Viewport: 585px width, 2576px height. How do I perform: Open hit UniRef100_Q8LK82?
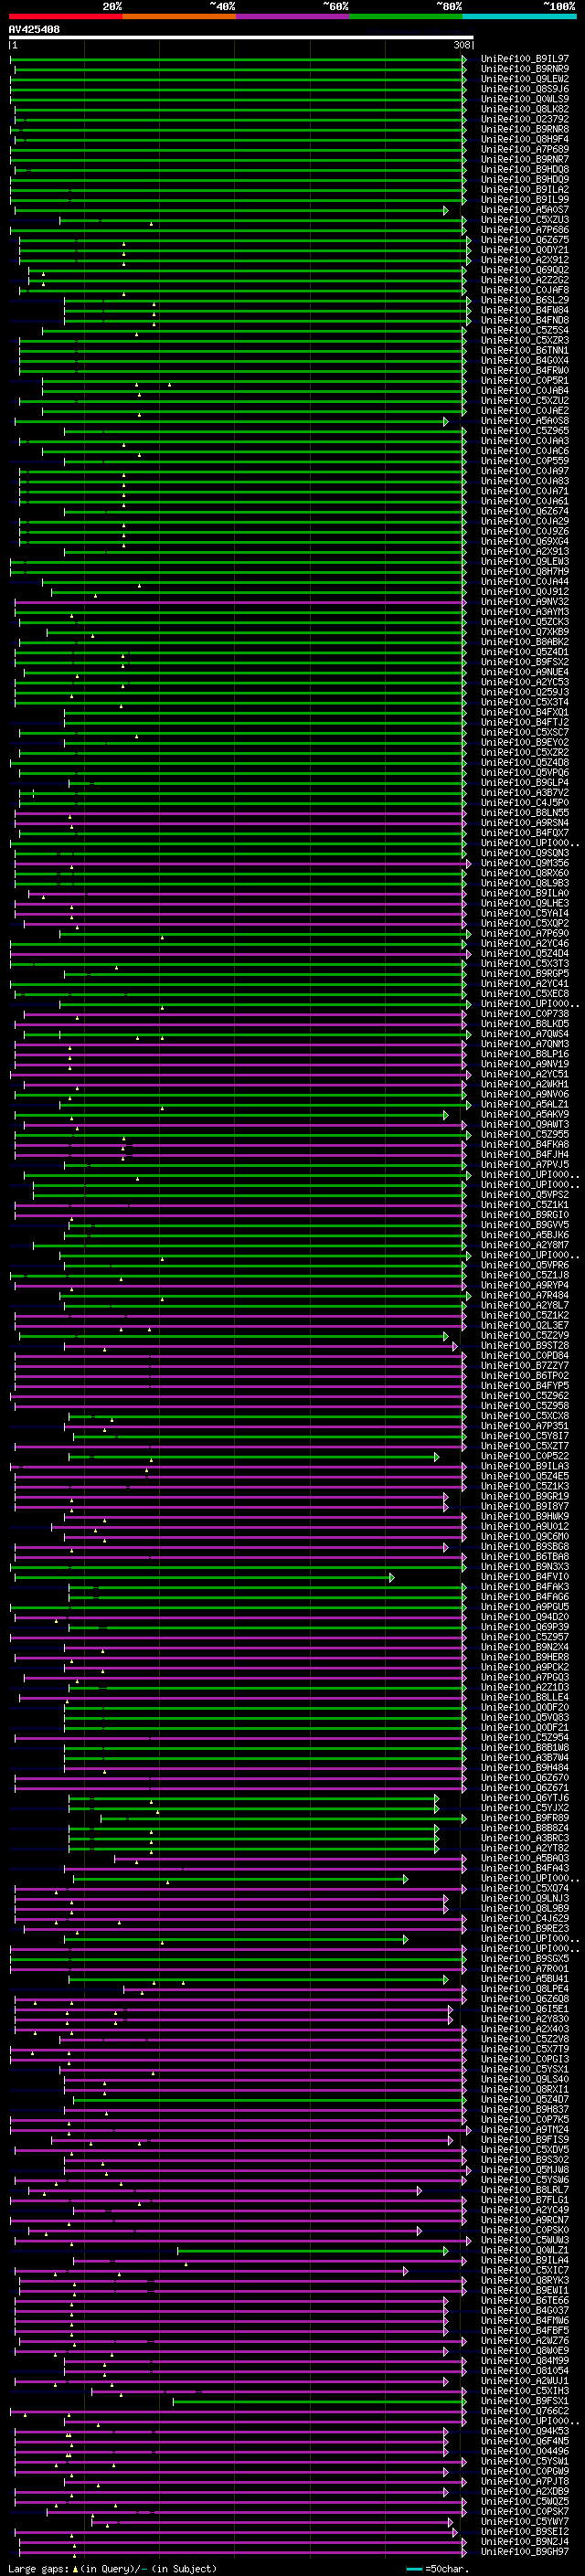[525, 109]
